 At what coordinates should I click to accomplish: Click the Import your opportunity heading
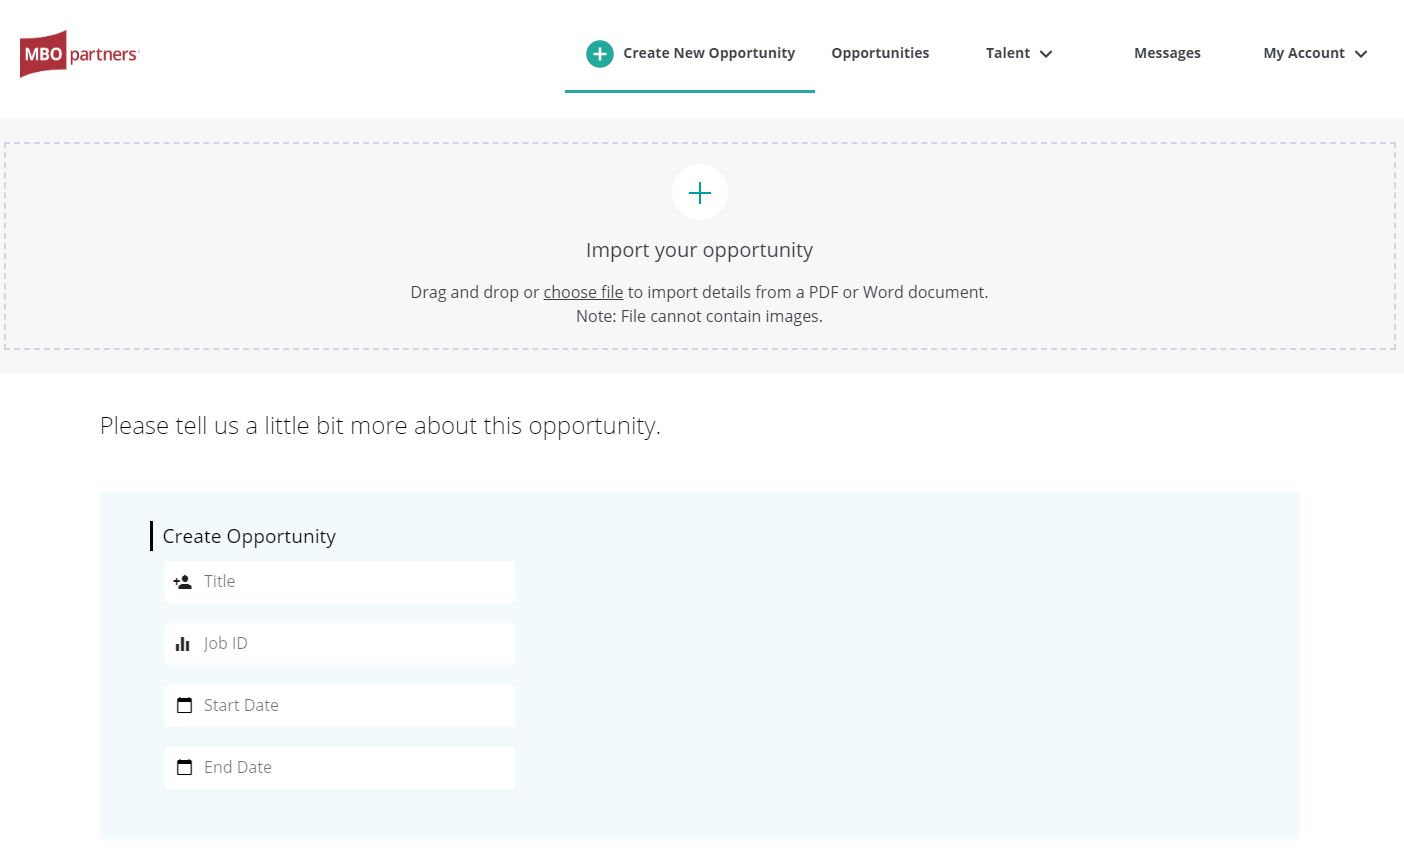pyautogui.click(x=700, y=250)
